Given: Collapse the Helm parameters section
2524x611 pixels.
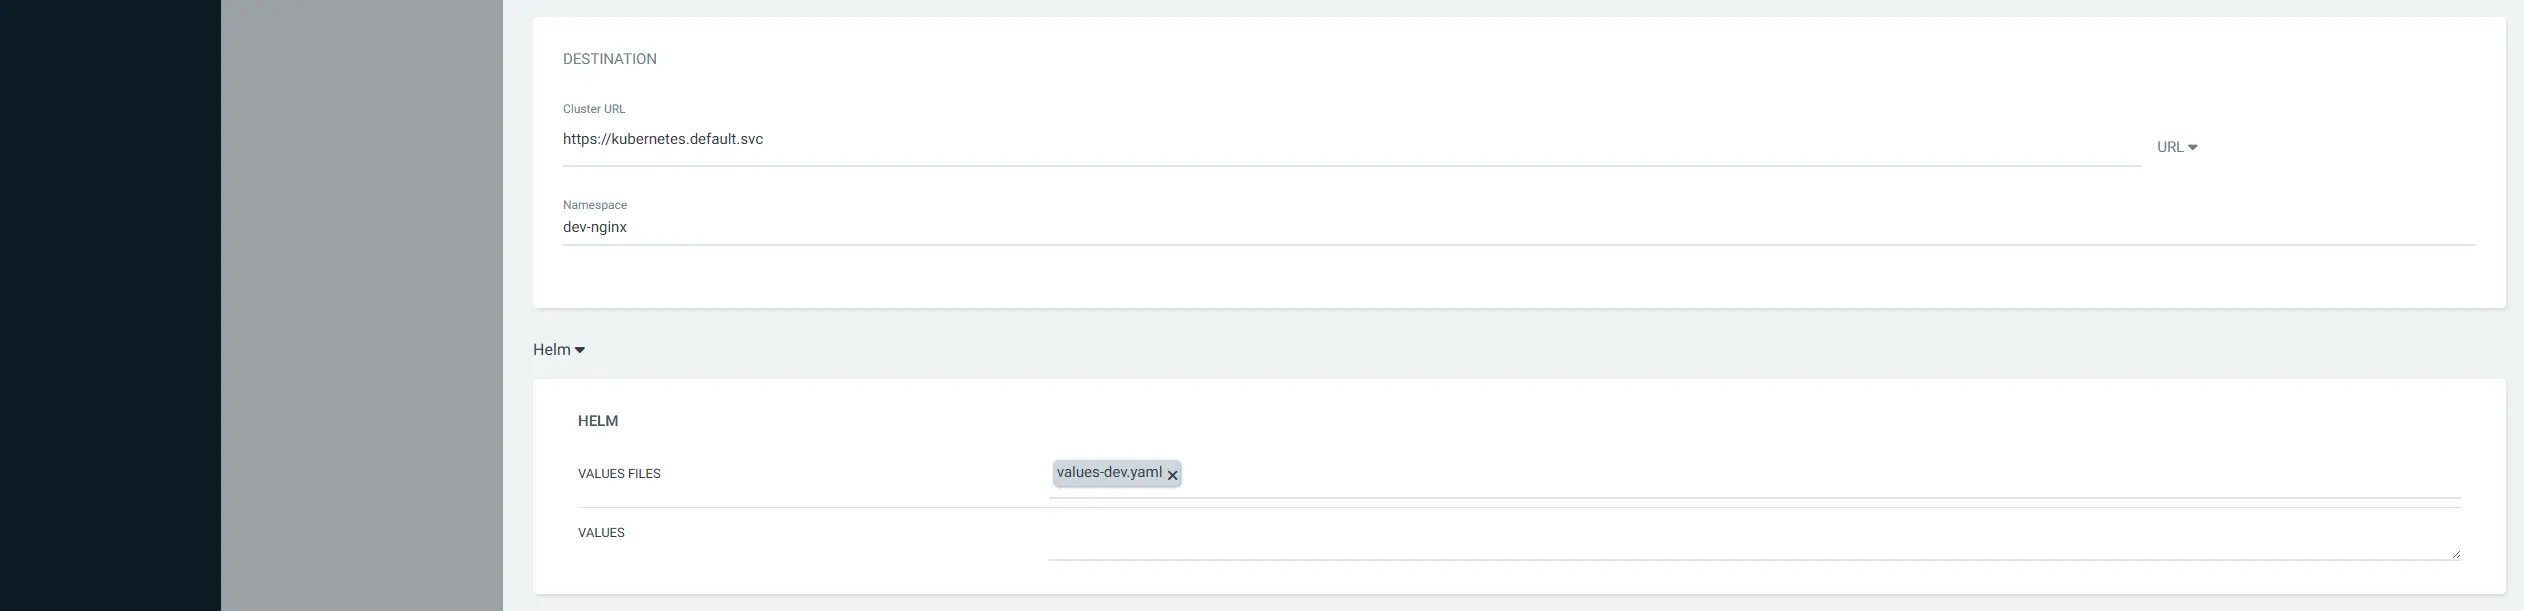Looking at the screenshot, I should pyautogui.click(x=580, y=349).
